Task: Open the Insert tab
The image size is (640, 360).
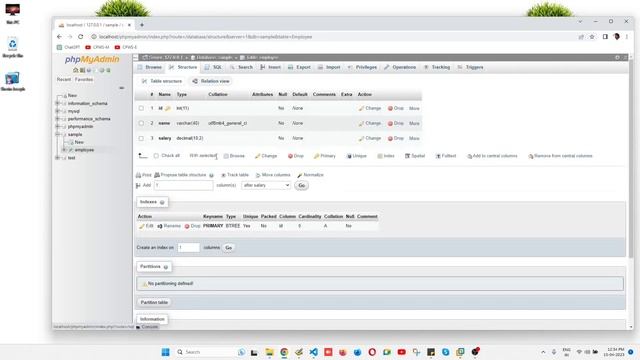Action: (x=270, y=67)
